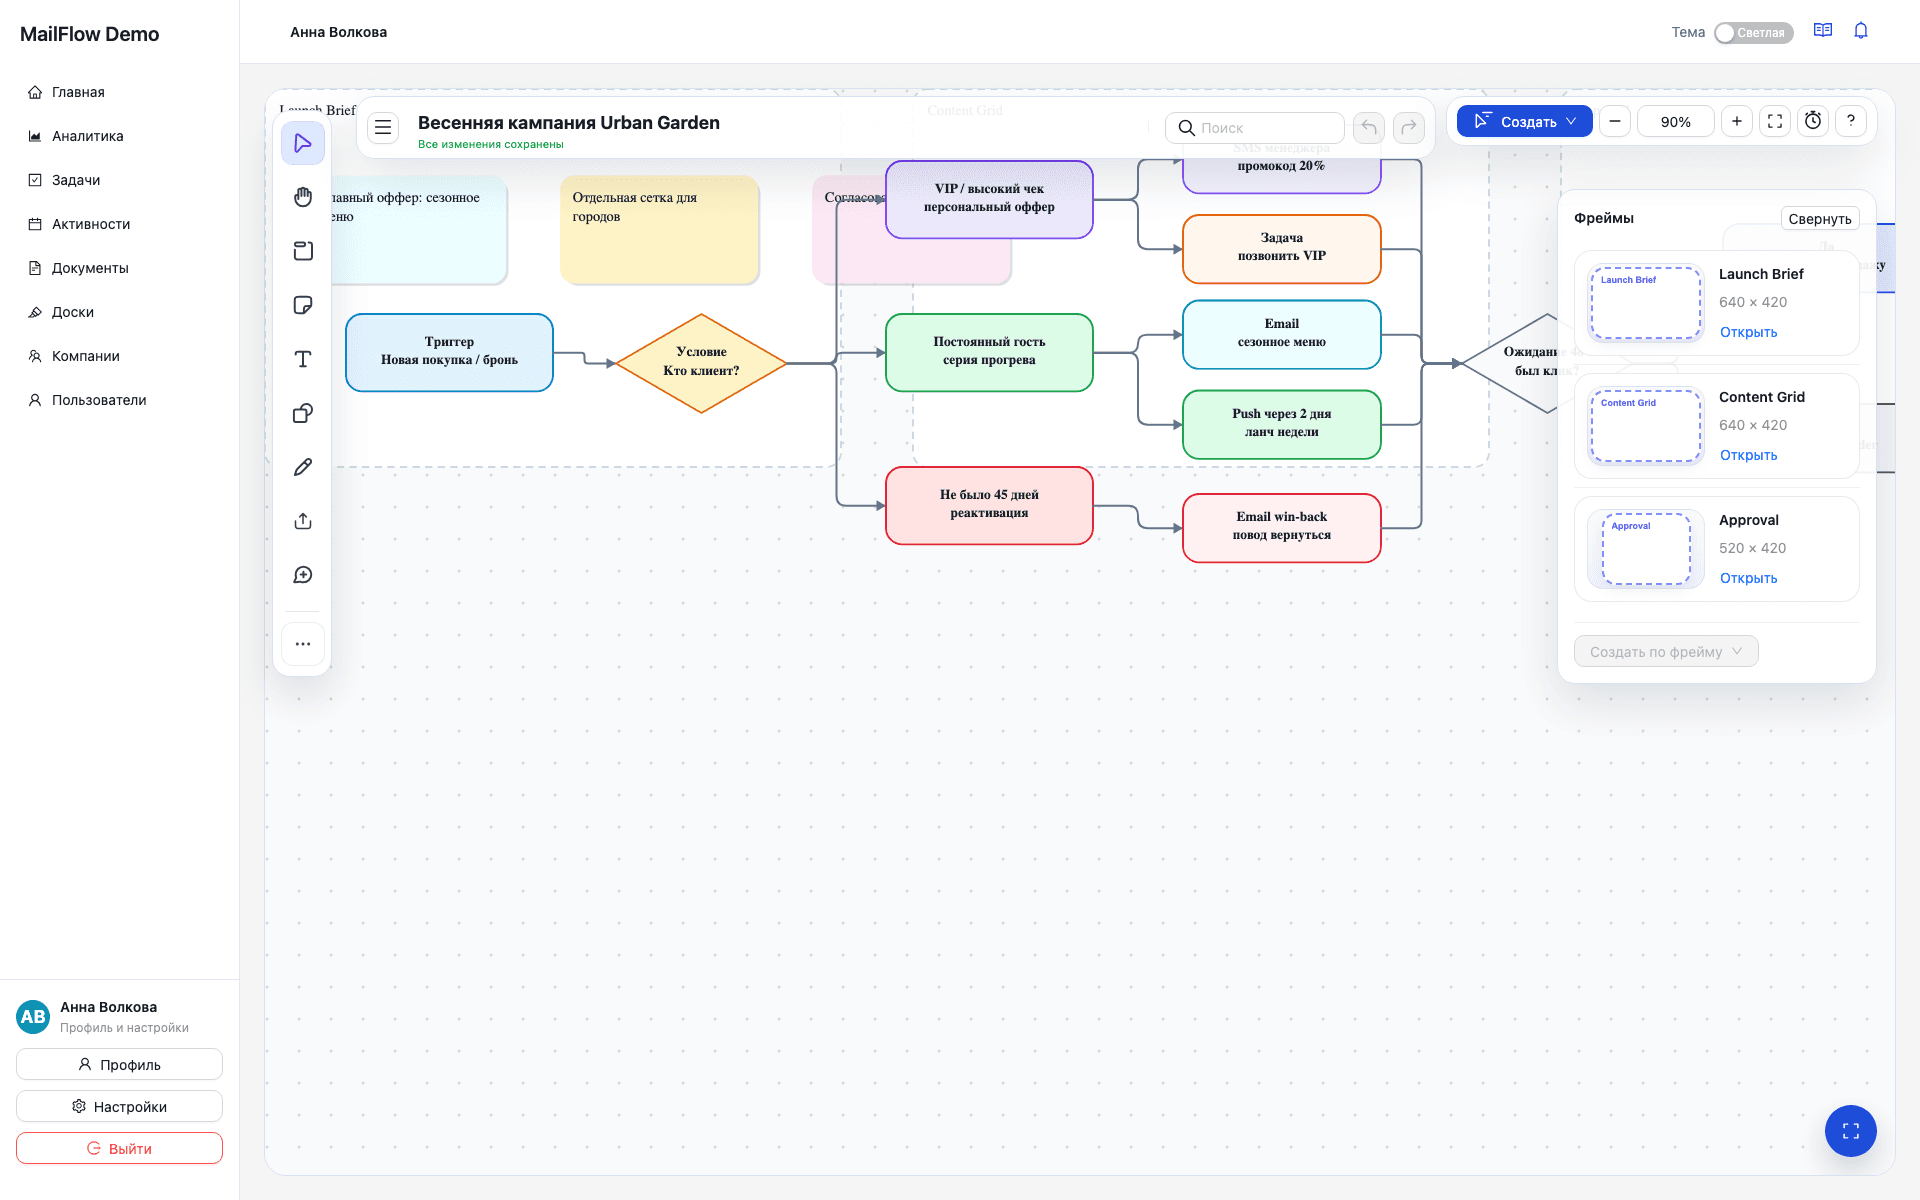Open the Launch Brief frame link
1920x1200 pixels.
coord(1748,332)
